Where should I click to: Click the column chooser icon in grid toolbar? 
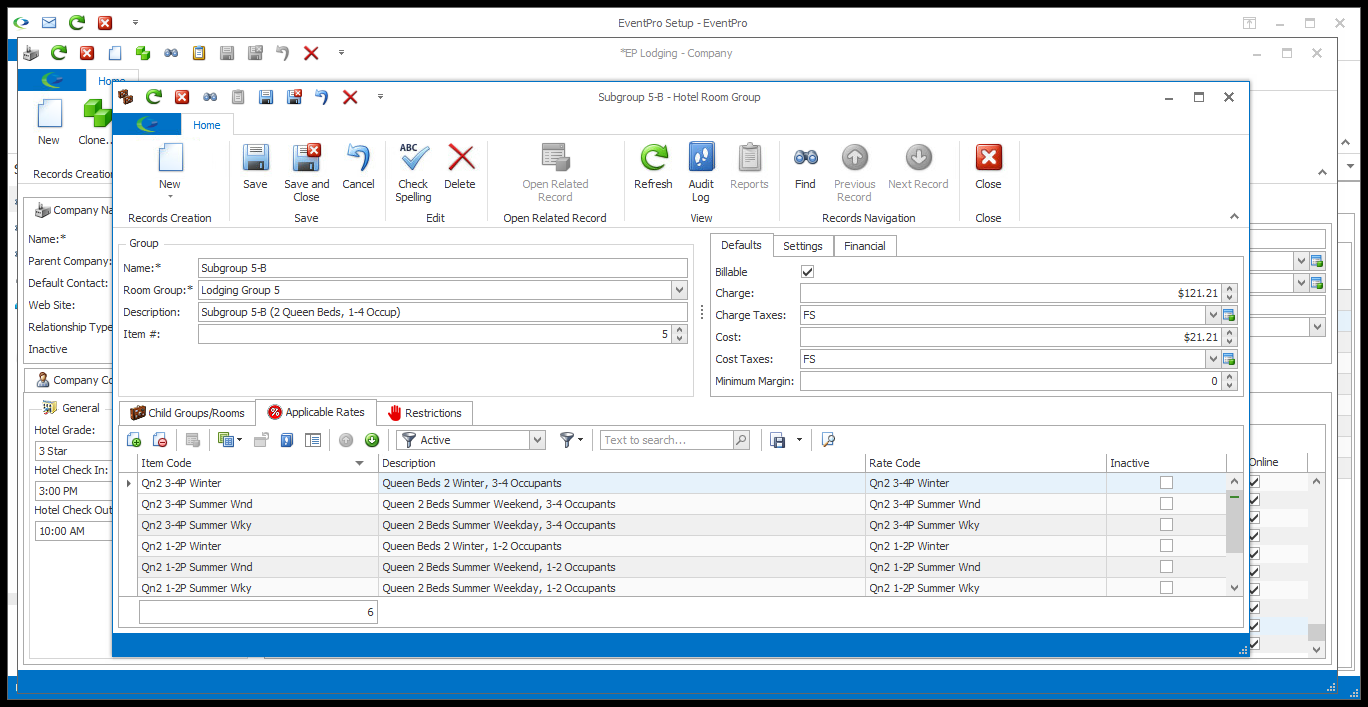(313, 440)
